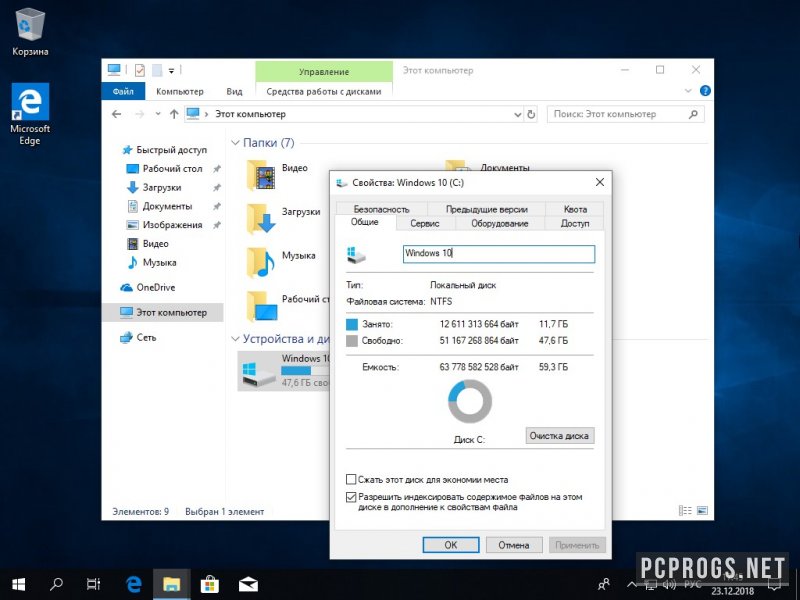Switch to the Вид ribbon tab
This screenshot has height=600, width=800.
point(234,91)
